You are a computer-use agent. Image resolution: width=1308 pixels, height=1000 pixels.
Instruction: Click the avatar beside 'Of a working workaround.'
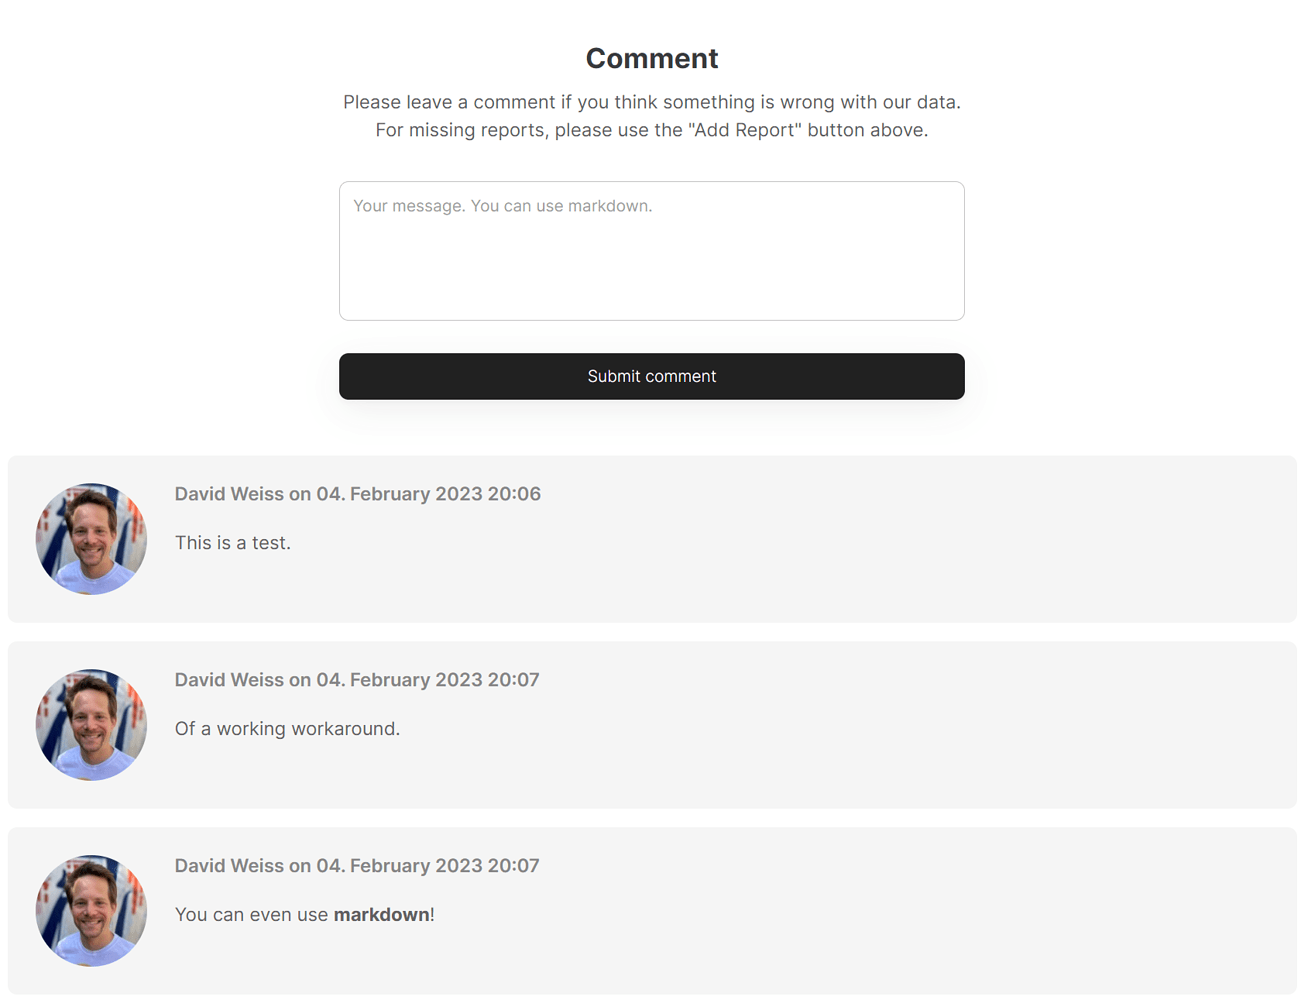(91, 724)
